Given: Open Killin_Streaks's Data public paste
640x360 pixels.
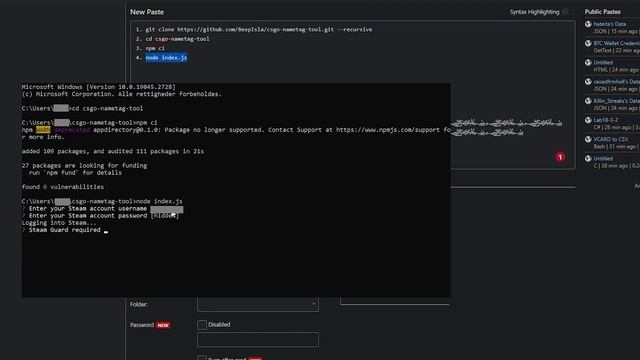Looking at the screenshot, I should pos(616,101).
